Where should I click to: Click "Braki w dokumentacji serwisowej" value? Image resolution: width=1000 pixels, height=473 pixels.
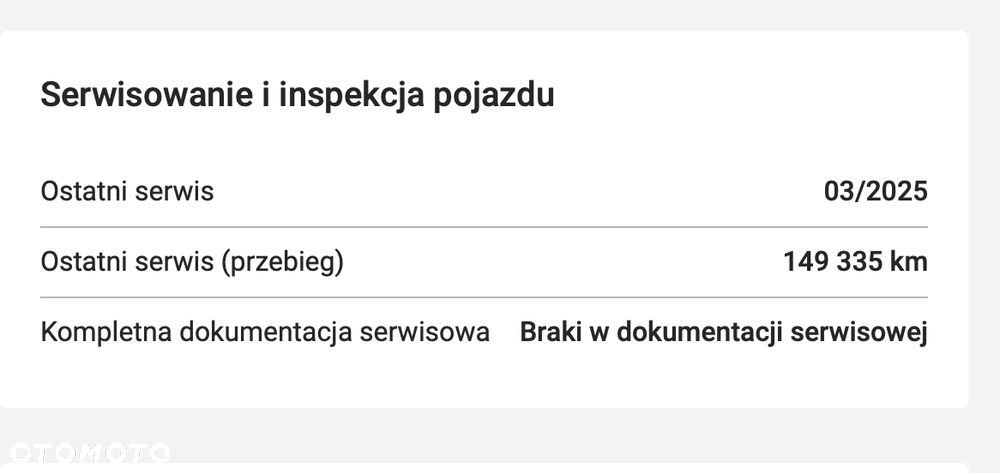723,332
